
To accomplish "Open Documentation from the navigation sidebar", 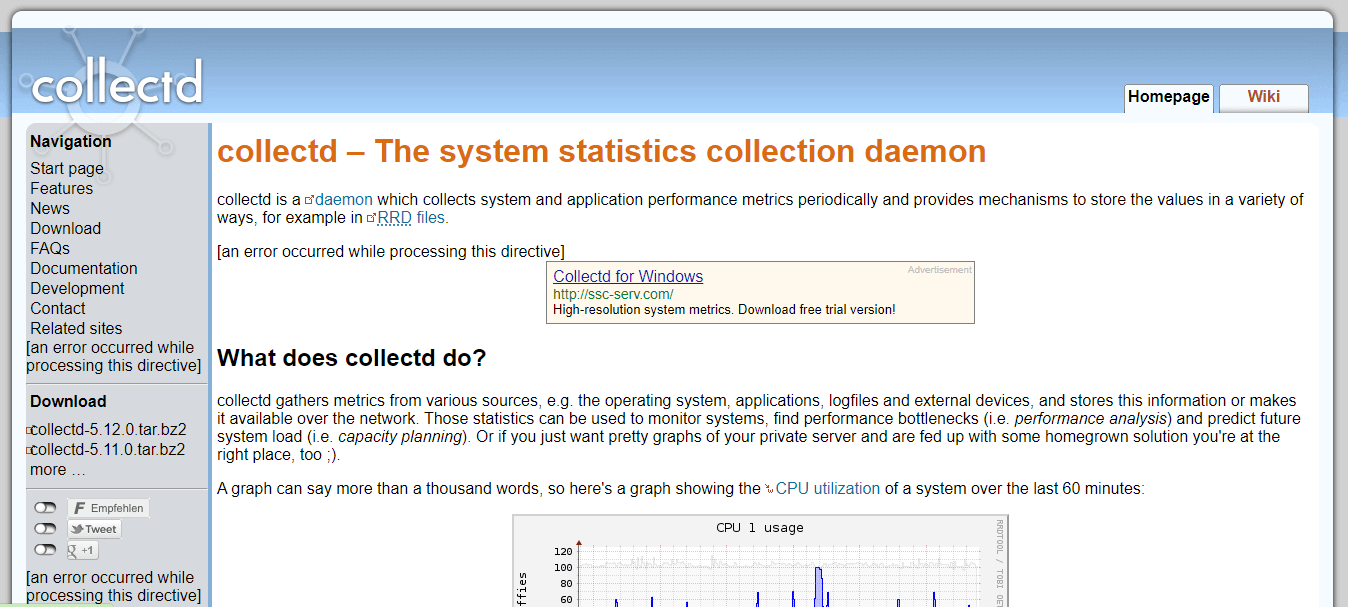I will 84,268.
